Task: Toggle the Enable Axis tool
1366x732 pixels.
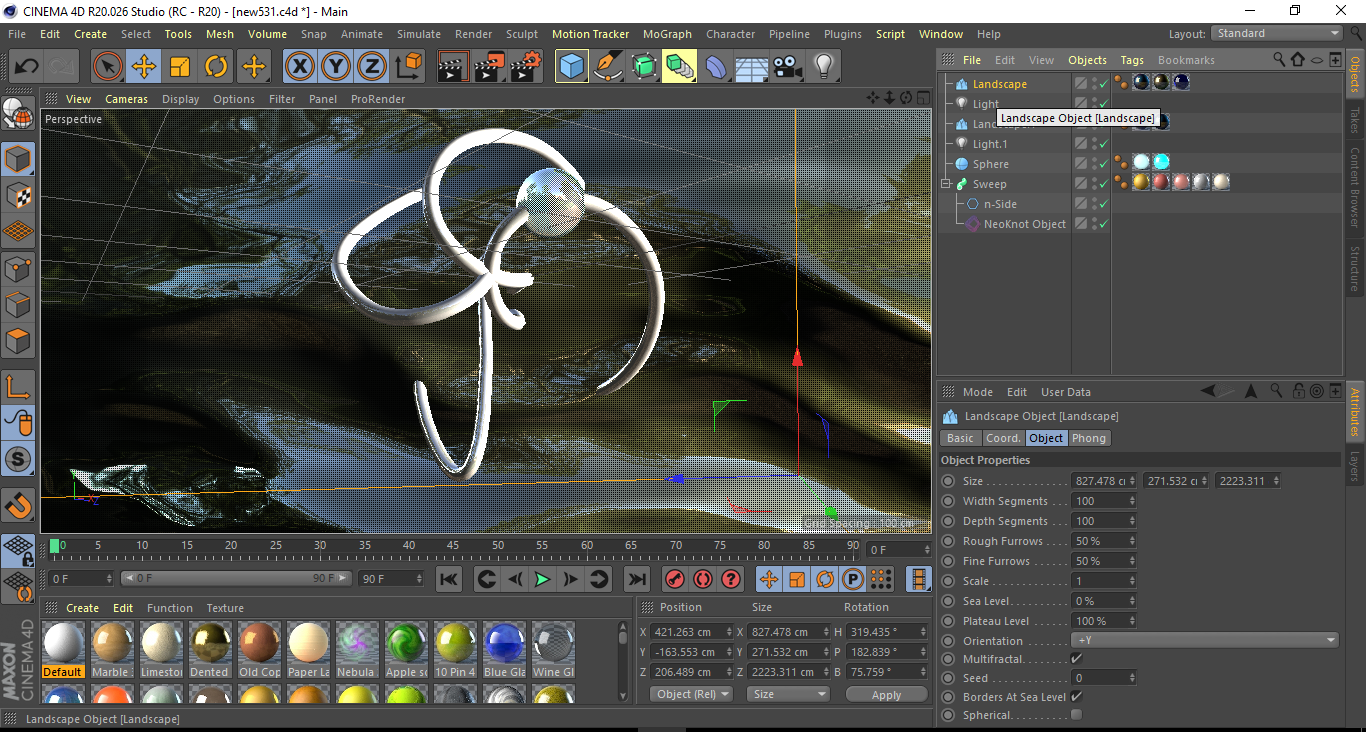Action: pos(19,387)
